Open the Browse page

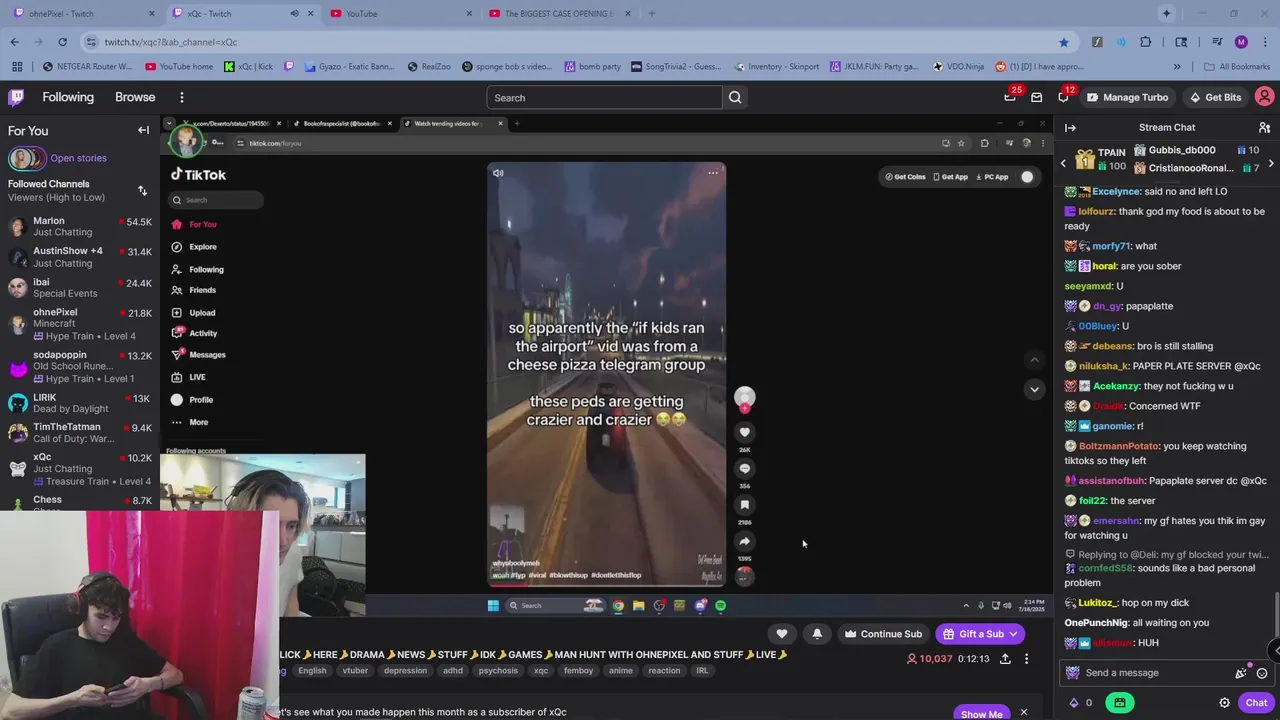click(x=135, y=97)
